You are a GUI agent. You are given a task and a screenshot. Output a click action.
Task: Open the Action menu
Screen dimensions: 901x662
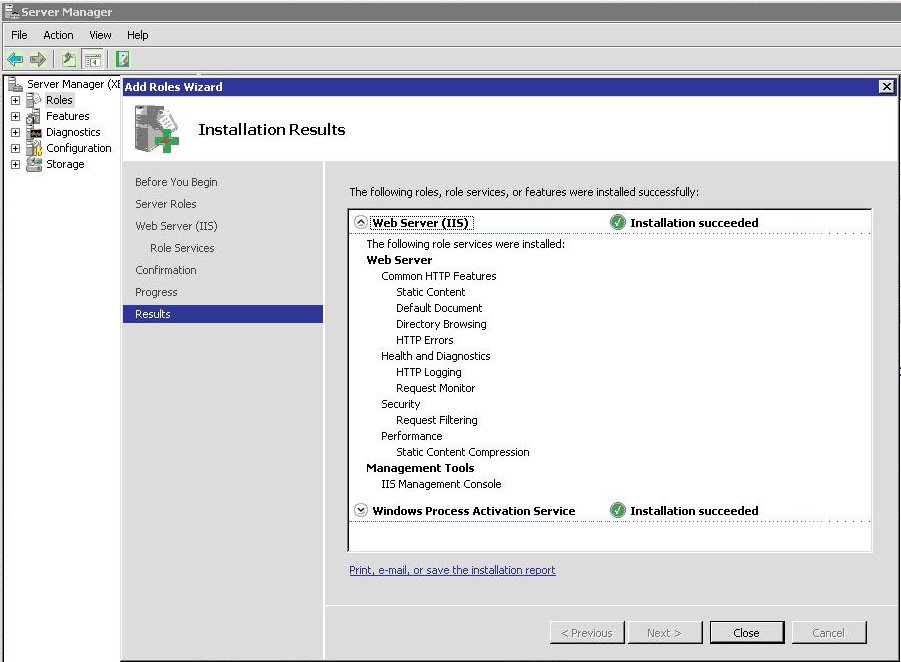59,35
